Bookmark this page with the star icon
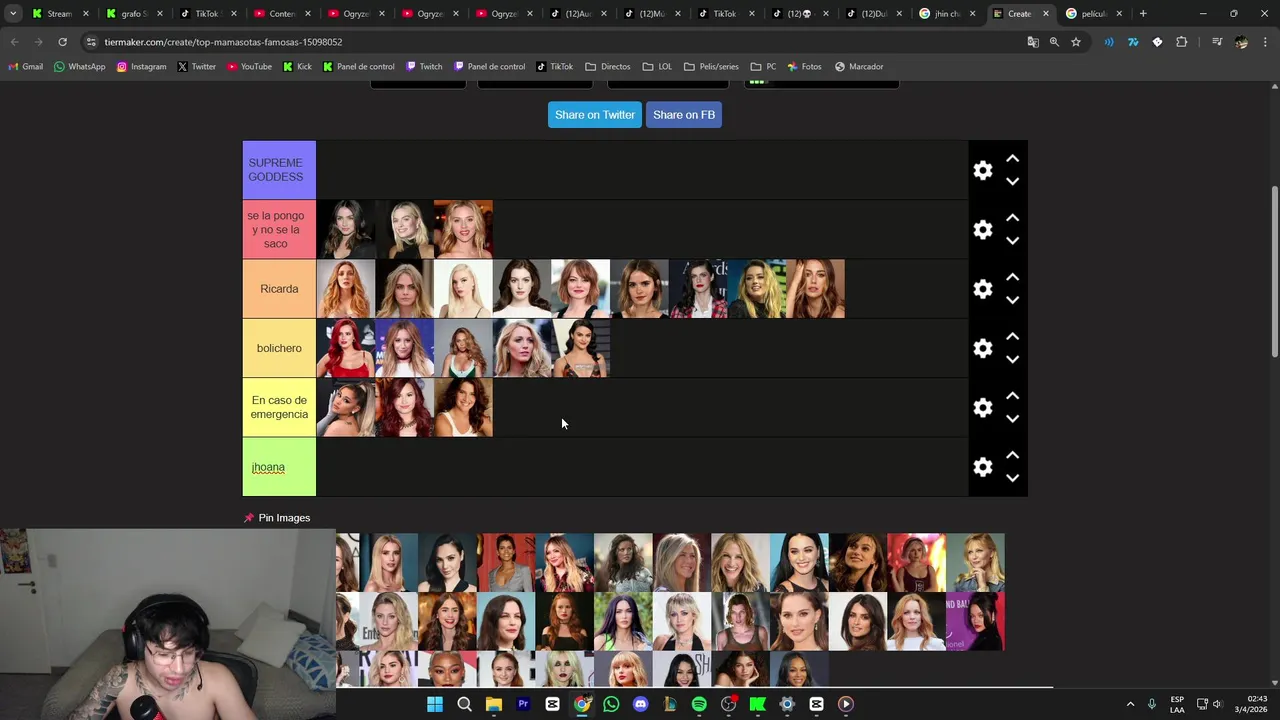This screenshot has height=720, width=1280. click(x=1076, y=42)
